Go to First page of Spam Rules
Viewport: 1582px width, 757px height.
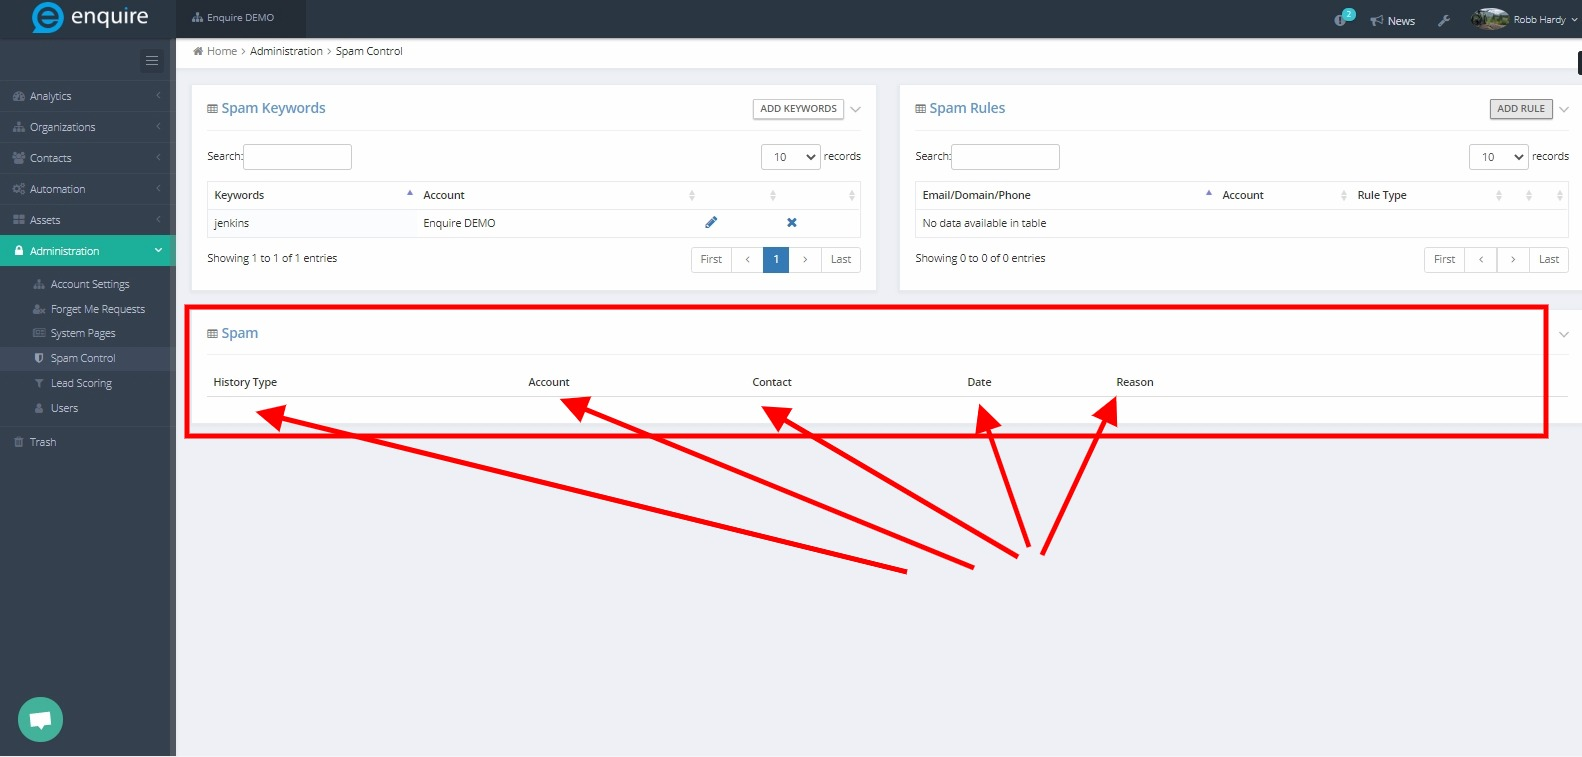pos(1445,260)
